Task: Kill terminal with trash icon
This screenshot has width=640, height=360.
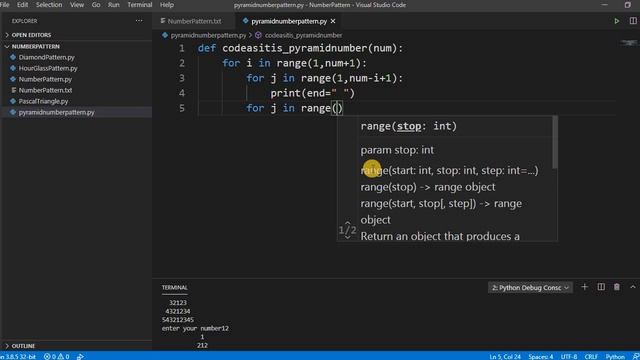Action: point(617,287)
